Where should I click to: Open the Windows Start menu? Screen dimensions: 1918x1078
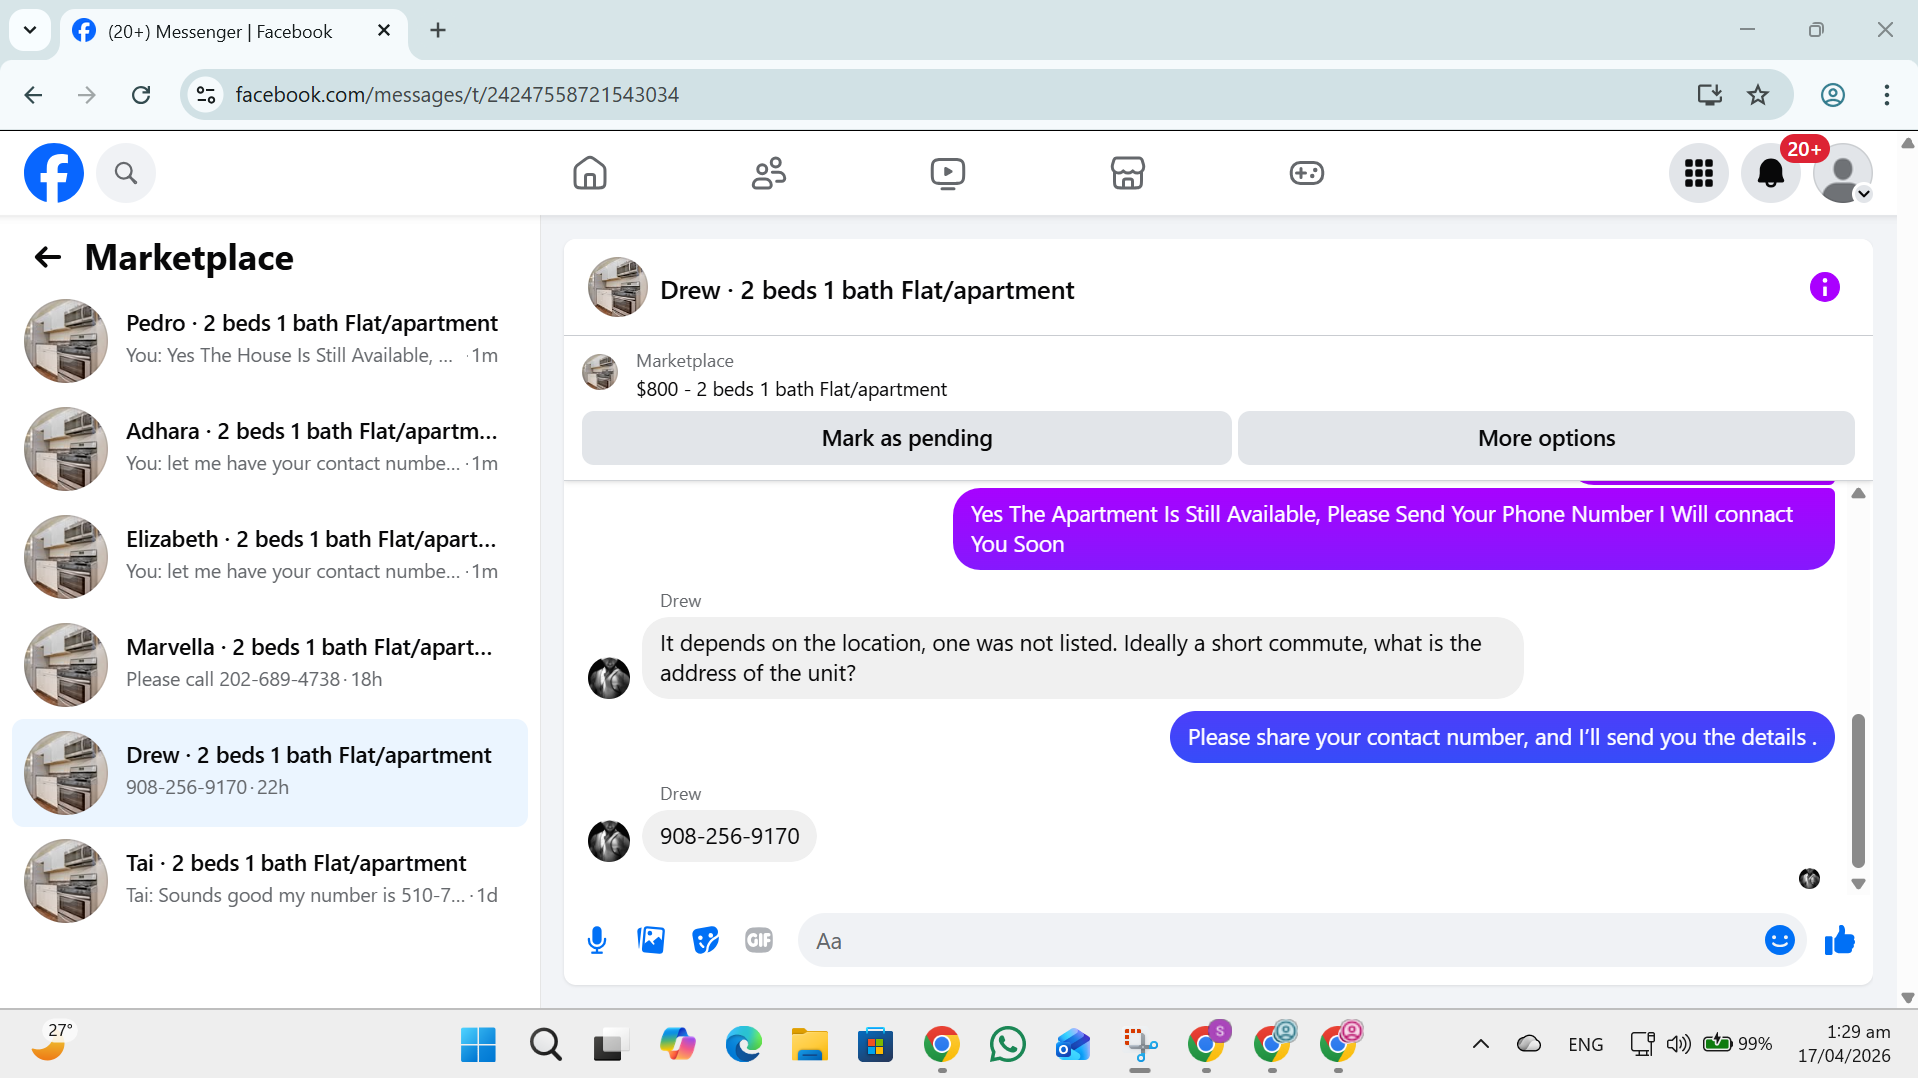[478, 1045]
